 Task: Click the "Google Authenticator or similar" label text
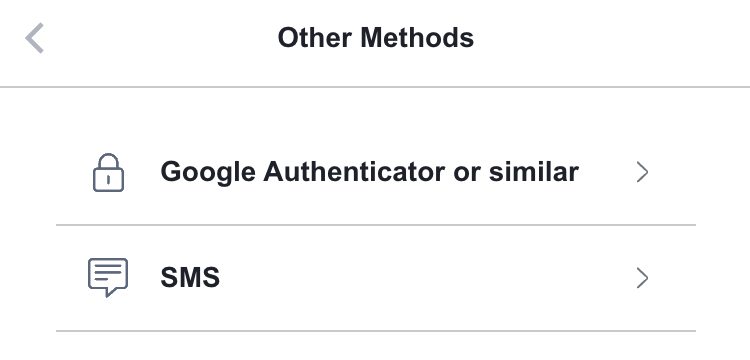[369, 173]
